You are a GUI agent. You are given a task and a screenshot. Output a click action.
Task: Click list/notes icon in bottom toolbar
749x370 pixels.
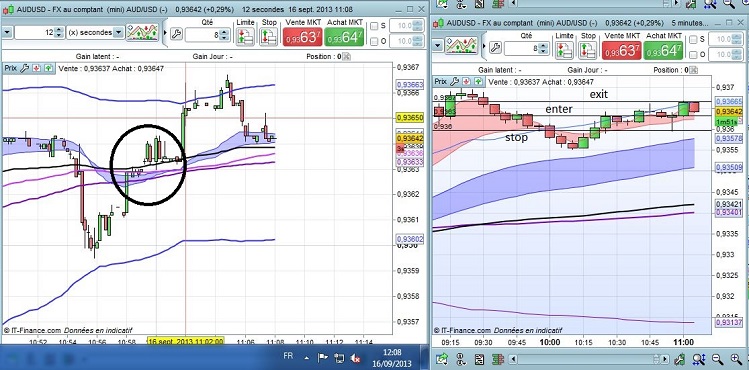tap(480, 359)
